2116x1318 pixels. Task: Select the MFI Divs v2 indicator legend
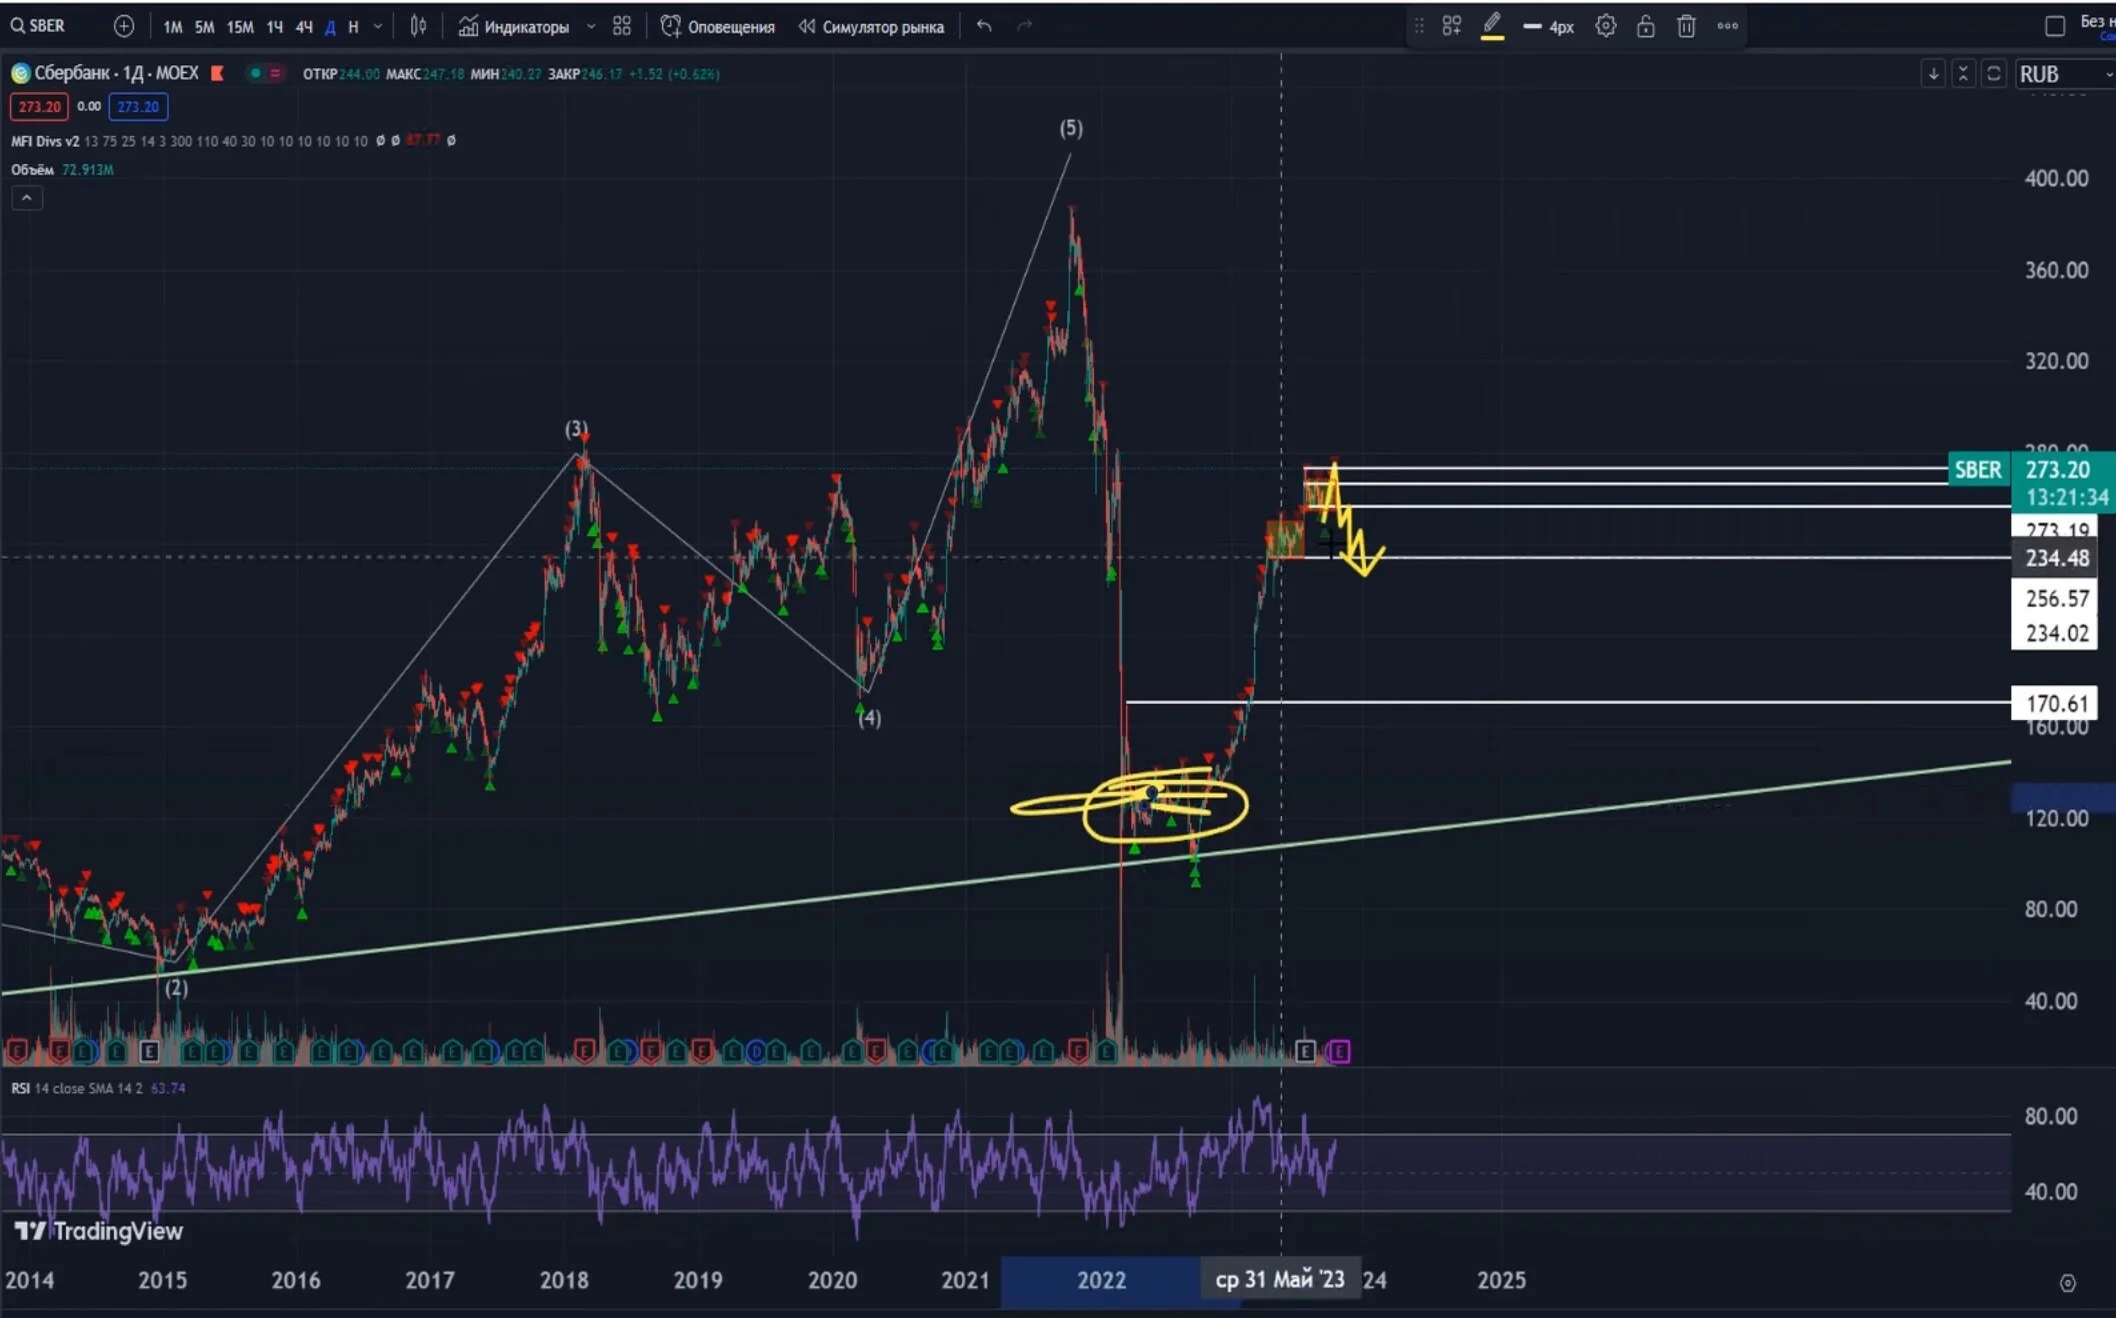[45, 141]
